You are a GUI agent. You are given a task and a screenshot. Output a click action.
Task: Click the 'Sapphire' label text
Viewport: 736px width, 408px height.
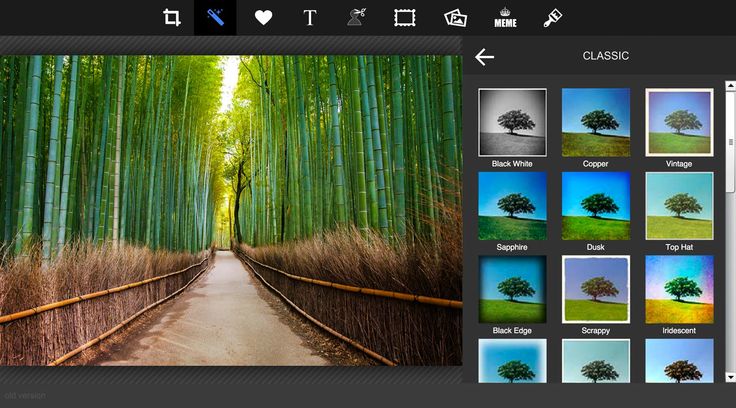pyautogui.click(x=512, y=247)
